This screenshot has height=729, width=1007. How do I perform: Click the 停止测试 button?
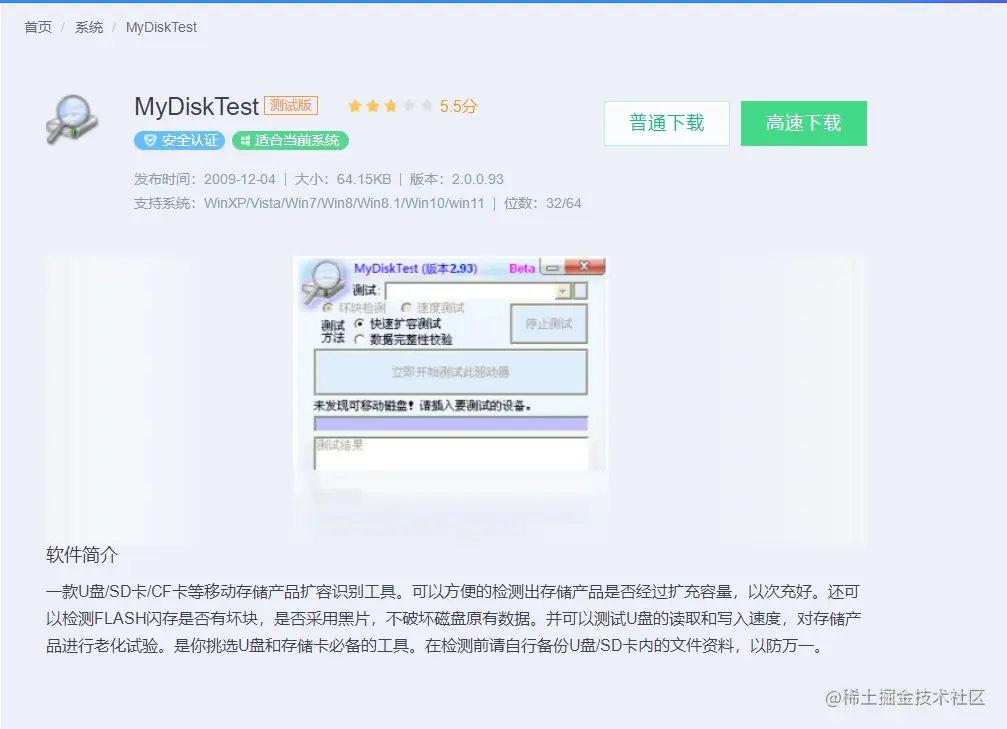(x=548, y=324)
